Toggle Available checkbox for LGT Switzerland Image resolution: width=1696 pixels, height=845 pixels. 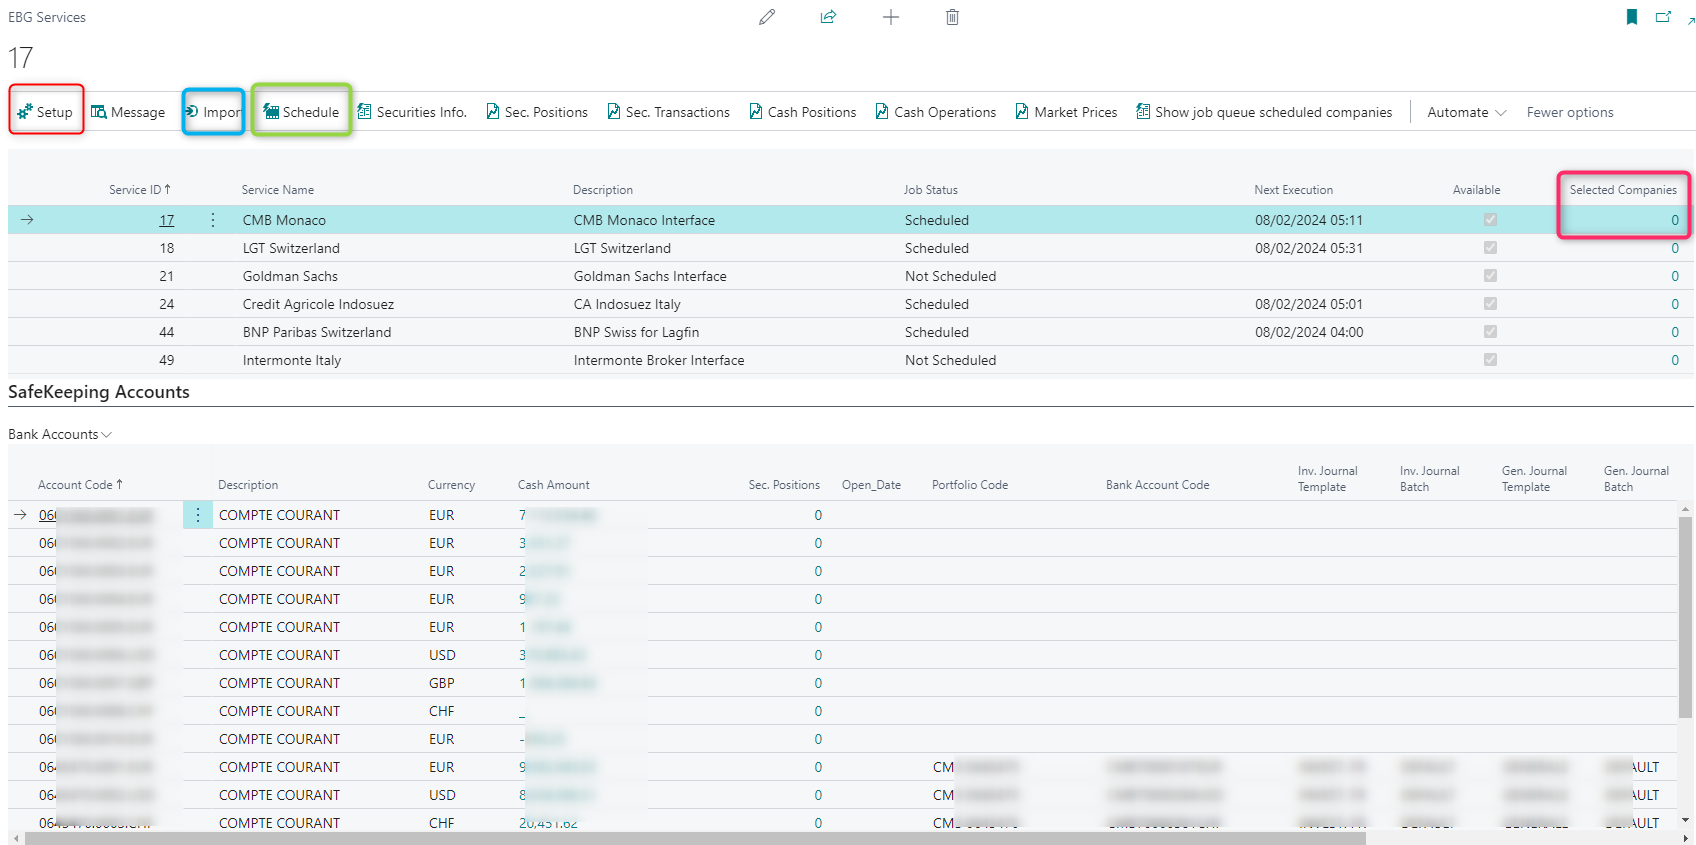pos(1490,248)
